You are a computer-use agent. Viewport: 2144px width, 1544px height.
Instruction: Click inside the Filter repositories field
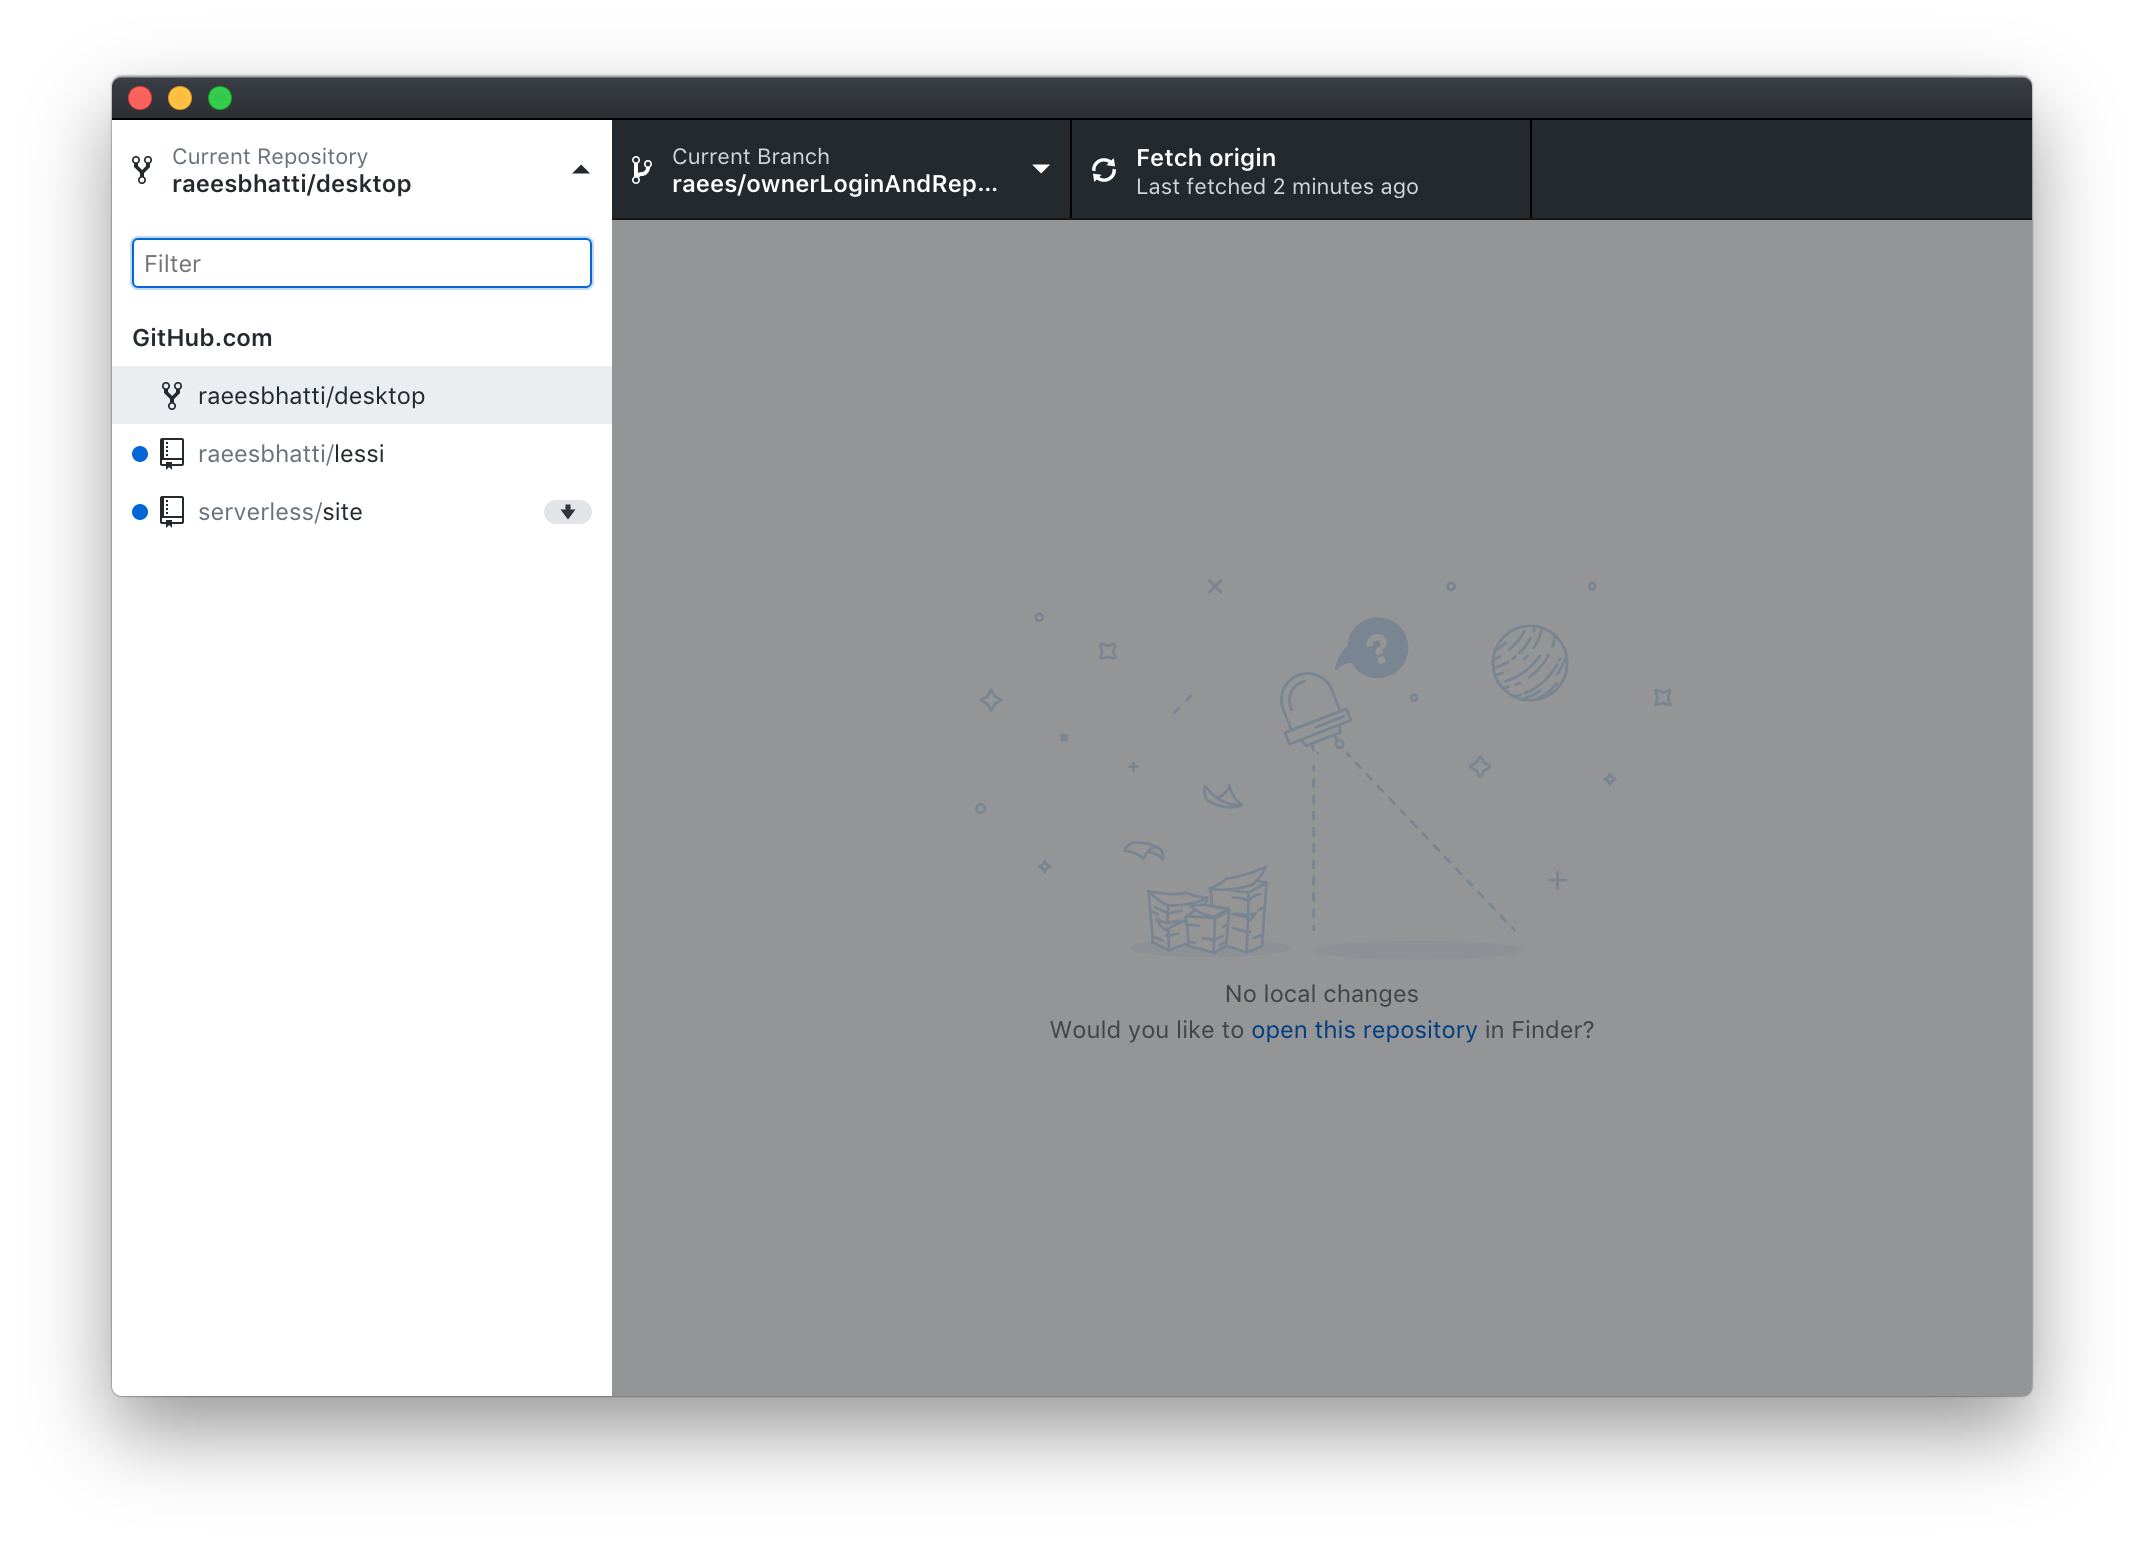[x=361, y=263]
